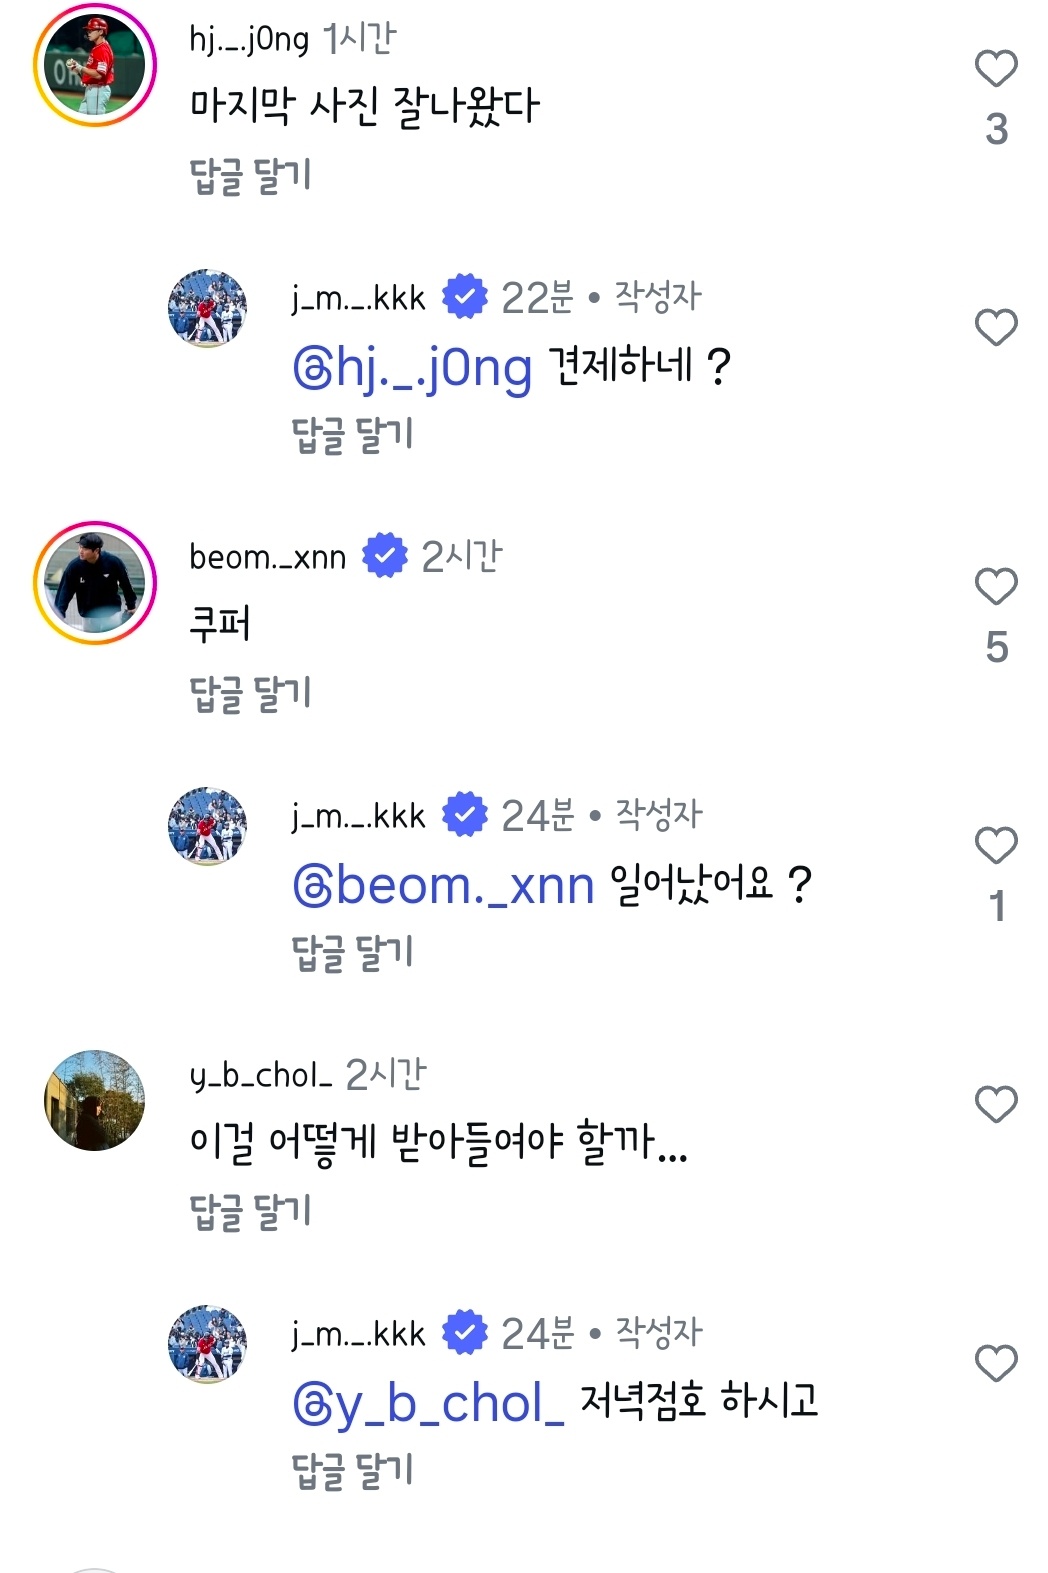Reply to the 저녁점호 하시고 comment
Image resolution: width=1048 pixels, height=1573 pixels.
pos(352,1471)
